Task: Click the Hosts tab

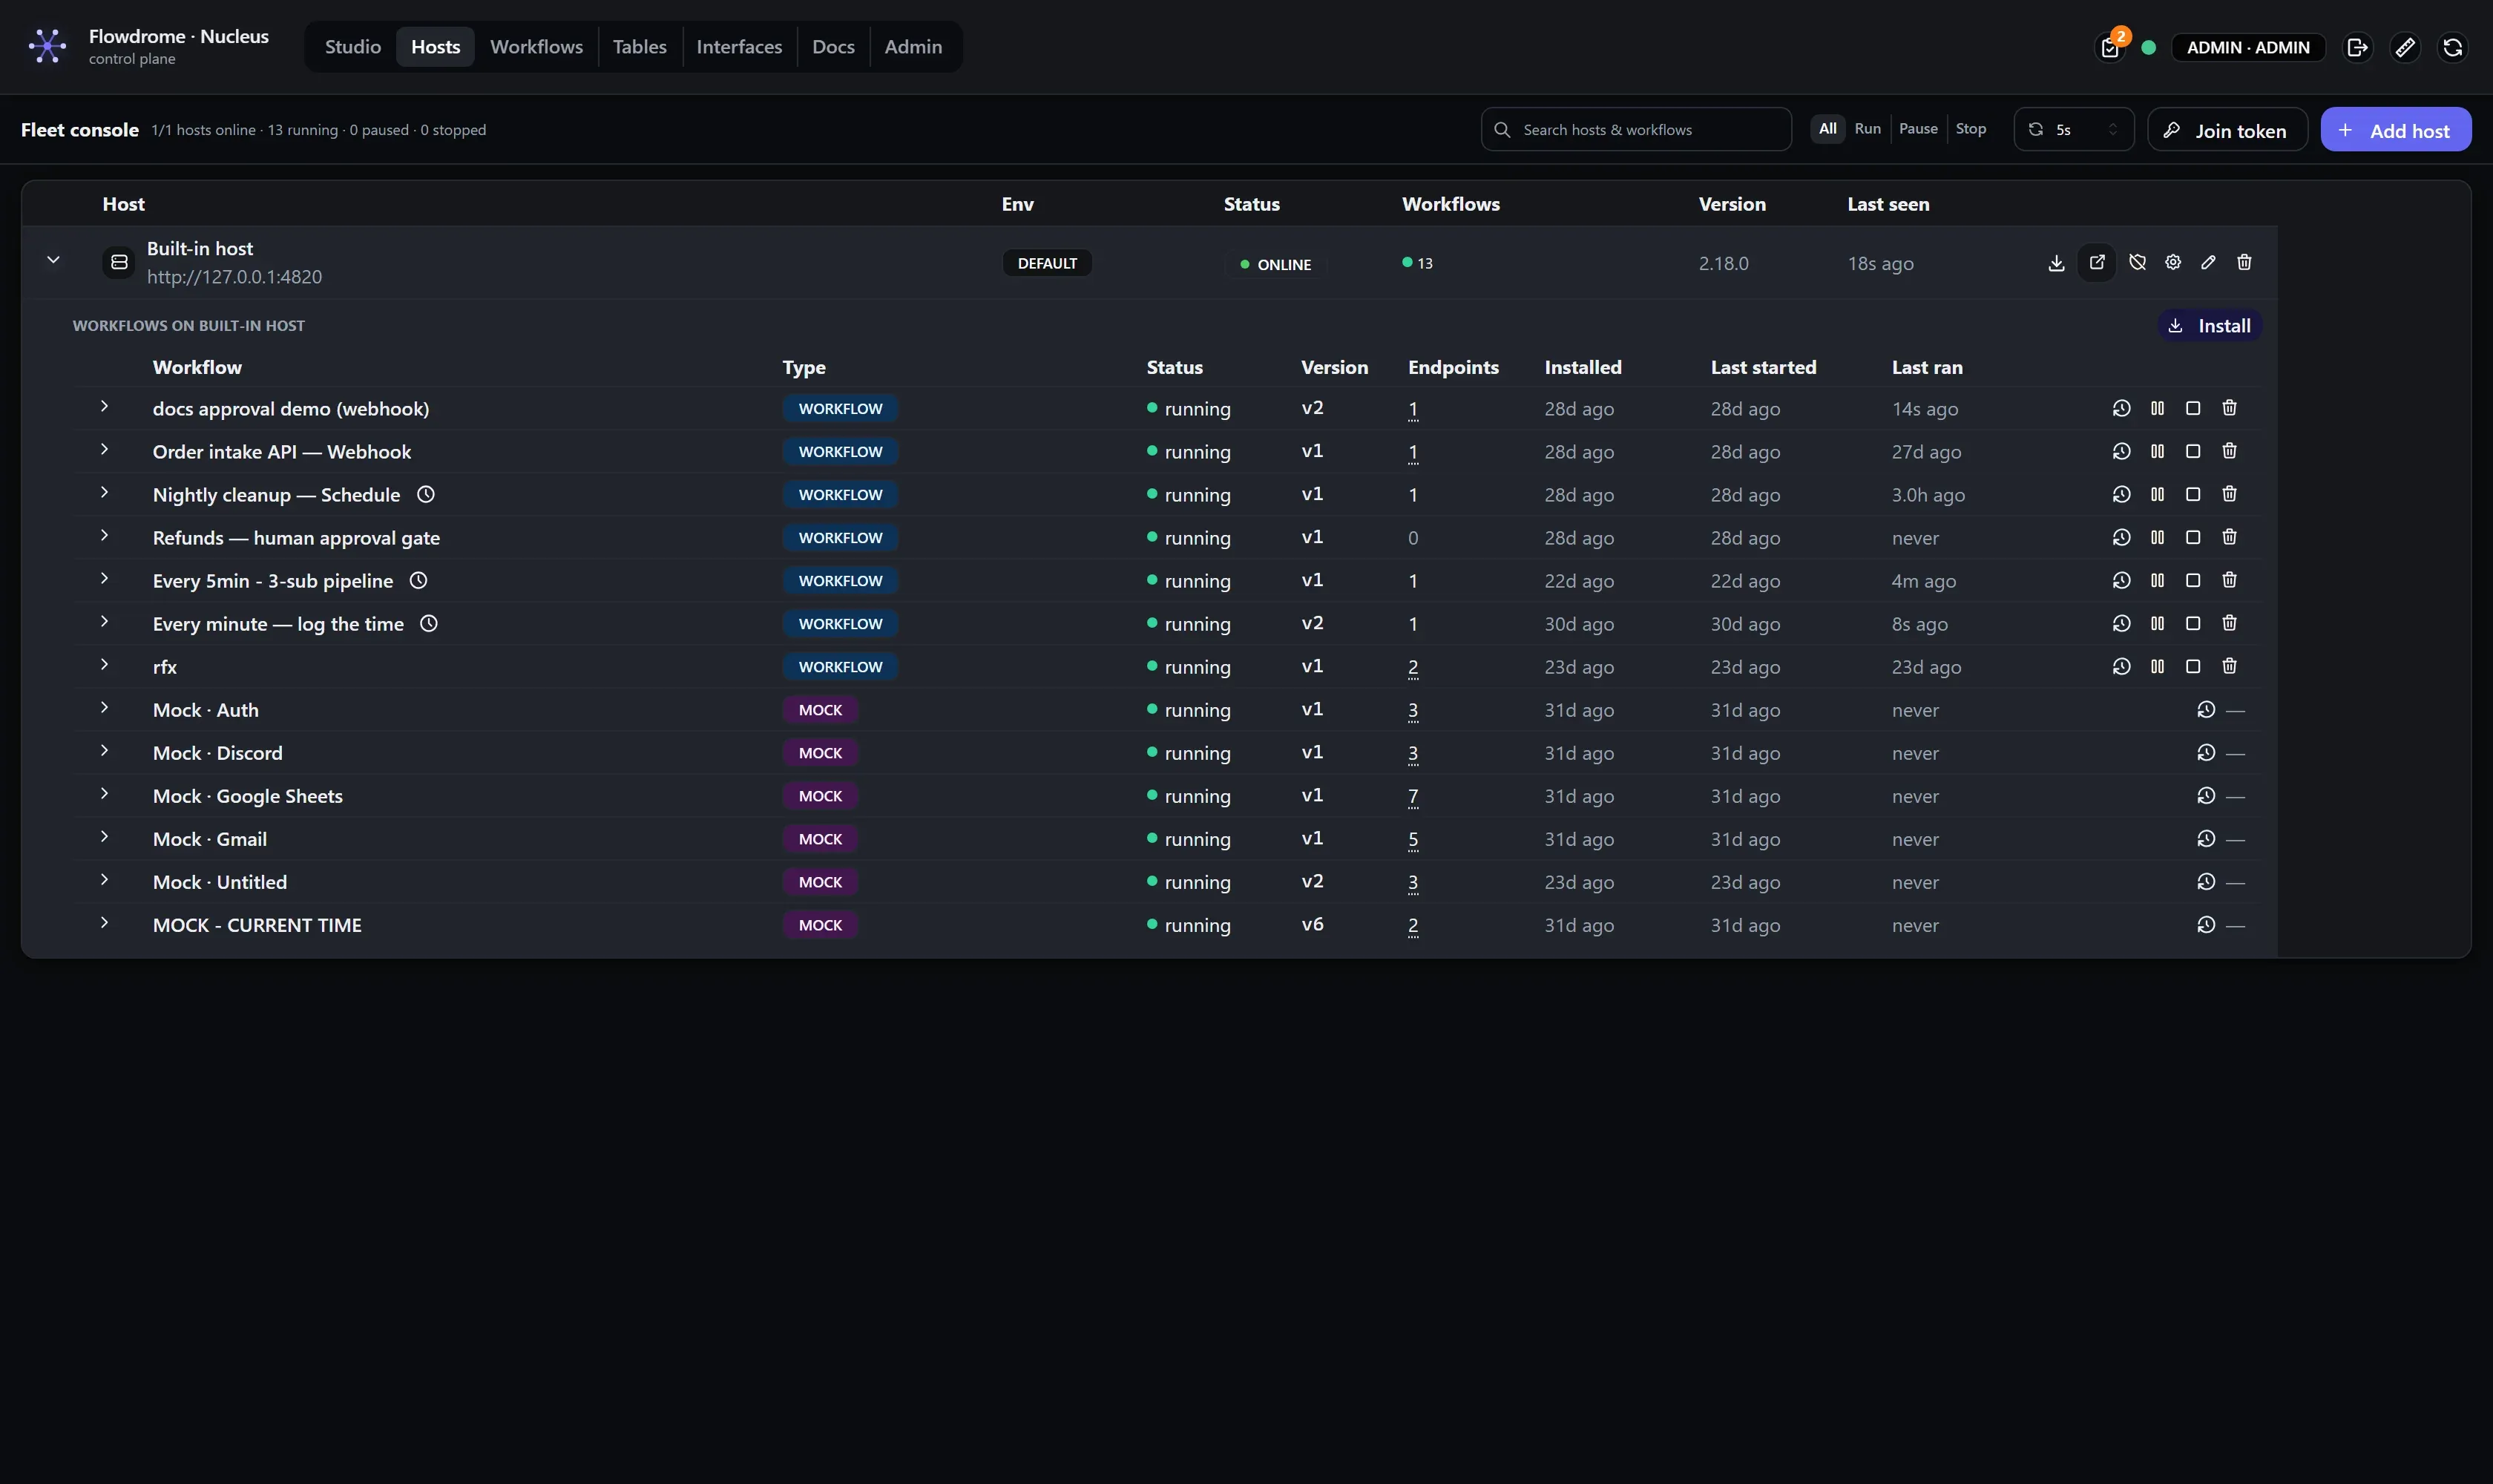Action: [436, 47]
